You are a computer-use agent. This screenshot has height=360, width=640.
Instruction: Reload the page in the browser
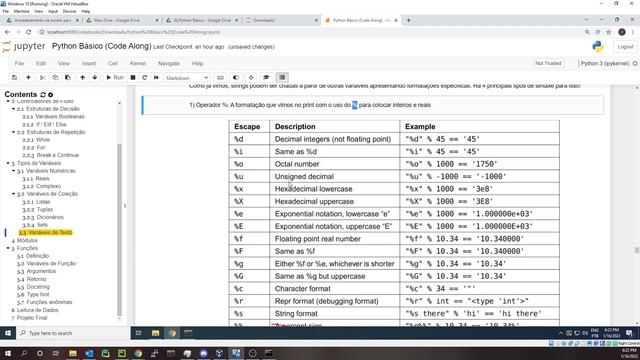click(29, 32)
